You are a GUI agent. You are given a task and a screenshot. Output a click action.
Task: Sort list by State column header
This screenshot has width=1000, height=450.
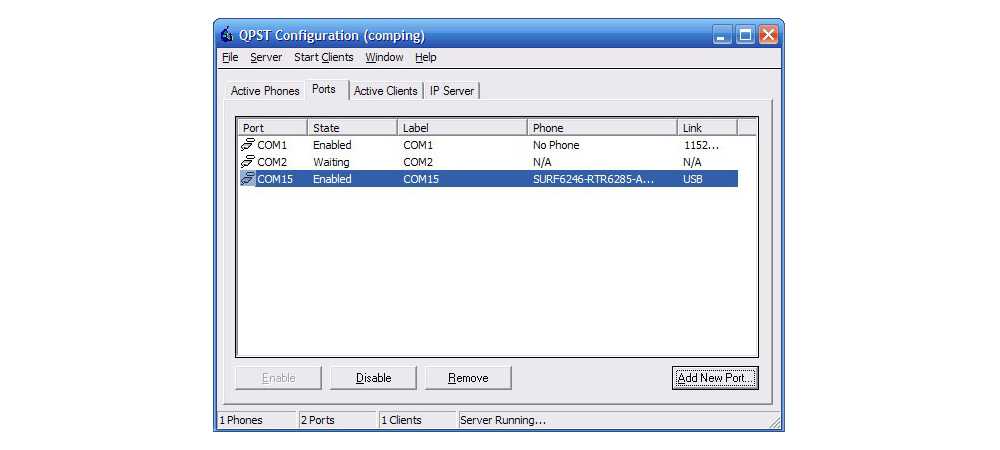coord(352,128)
